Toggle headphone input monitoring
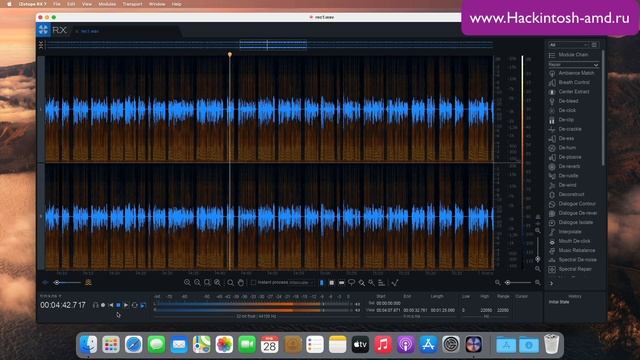Screen dimensions: 640x360 [96, 305]
